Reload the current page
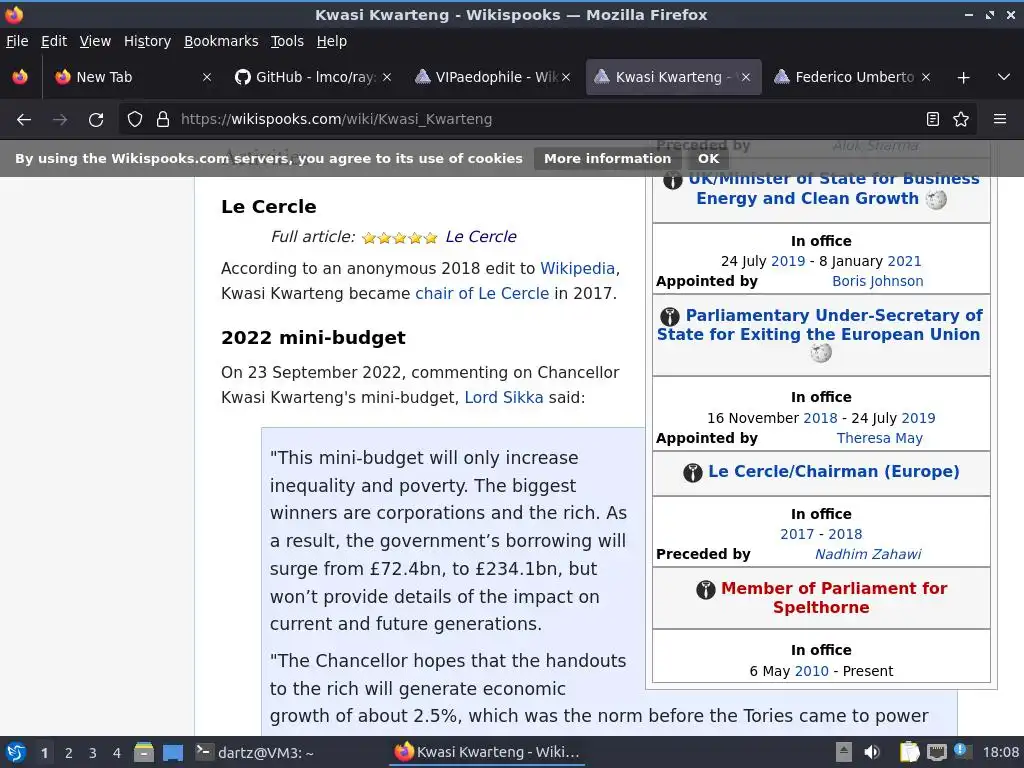The height and width of the screenshot is (768, 1024). click(x=96, y=120)
